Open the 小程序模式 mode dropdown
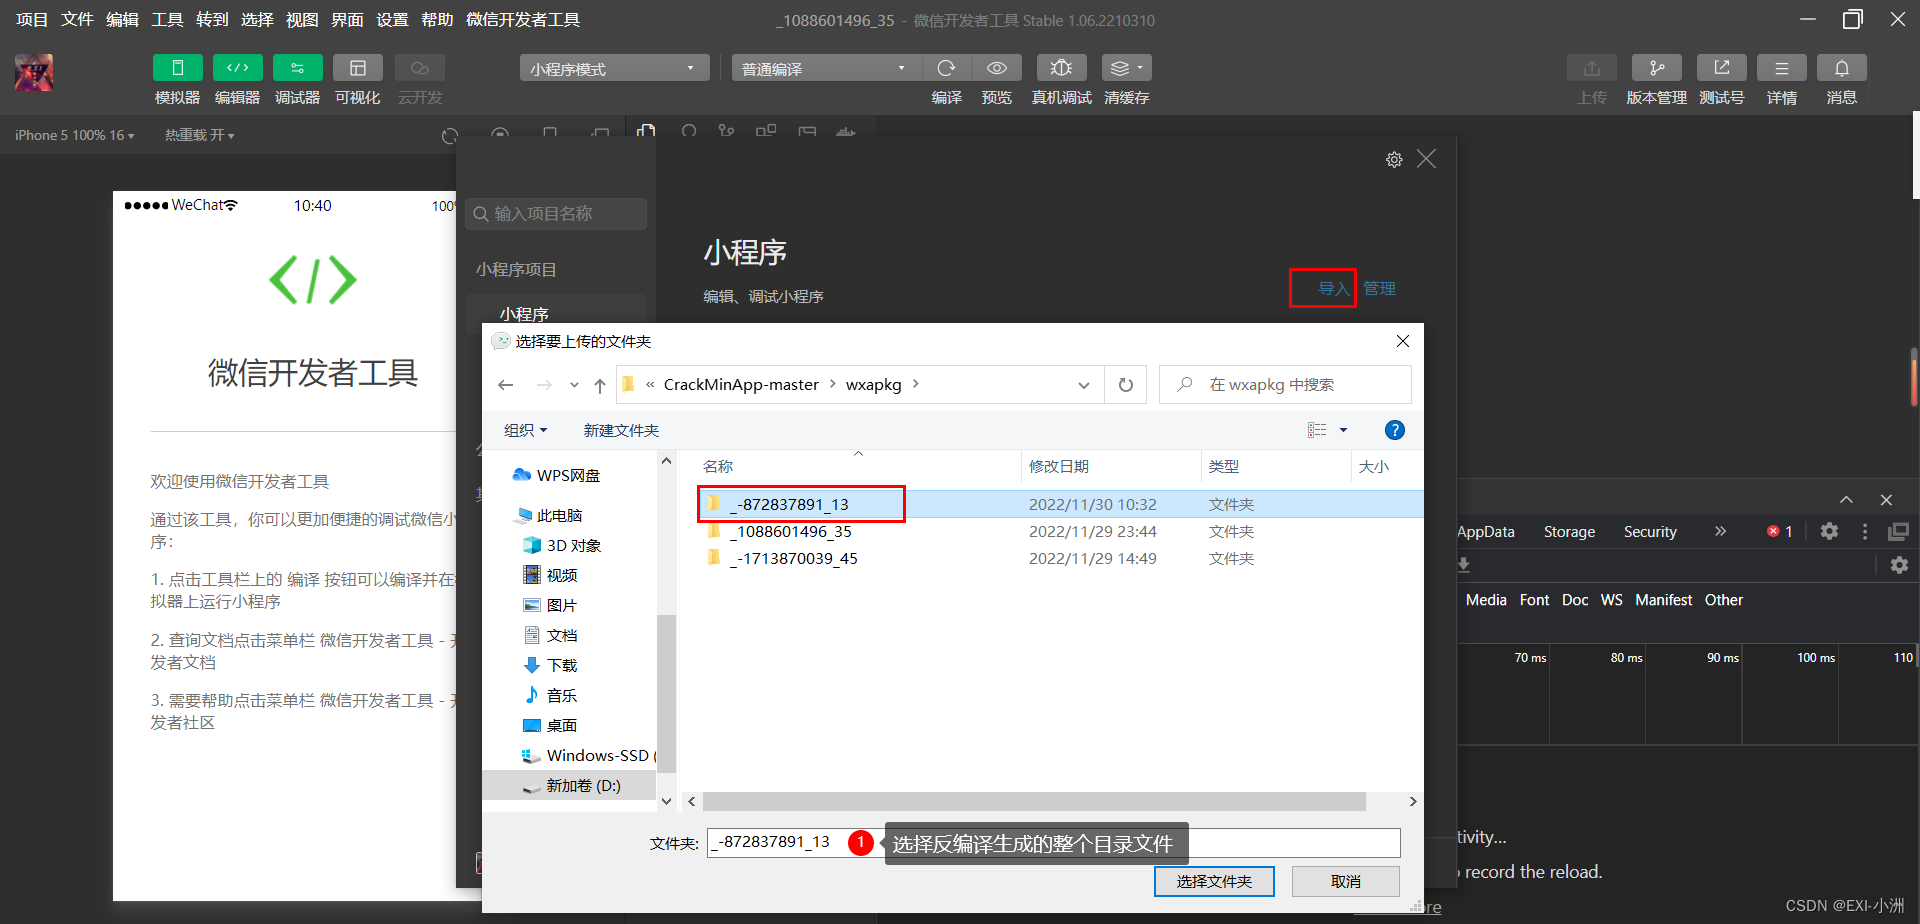1920x924 pixels. 614,68
